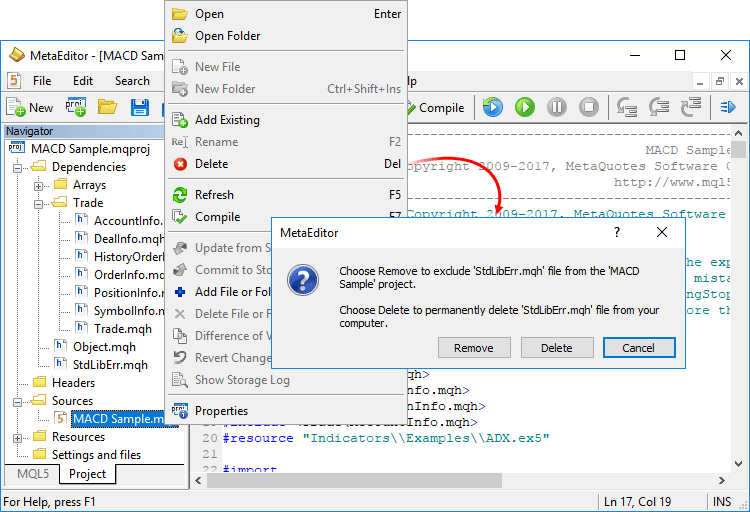Image resolution: width=750 pixels, height=512 pixels.
Task: Open the Edit menu
Action: point(83,81)
